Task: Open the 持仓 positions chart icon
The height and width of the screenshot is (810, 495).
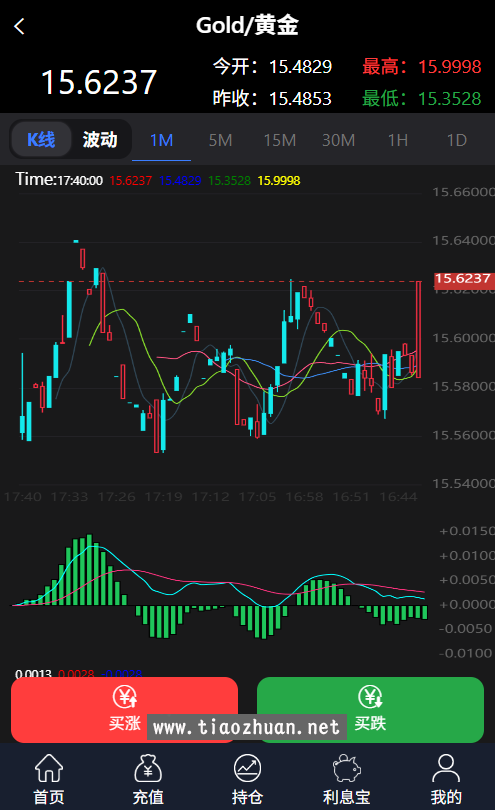Action: click(247, 768)
